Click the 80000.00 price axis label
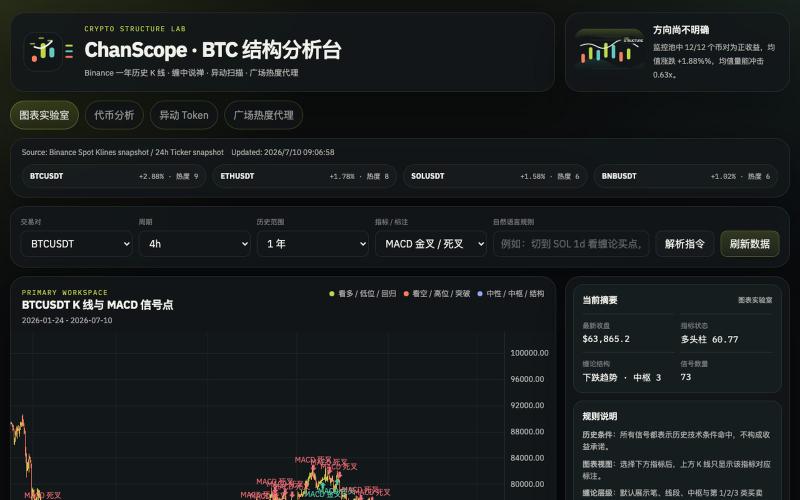The height and width of the screenshot is (500, 800). (x=527, y=484)
